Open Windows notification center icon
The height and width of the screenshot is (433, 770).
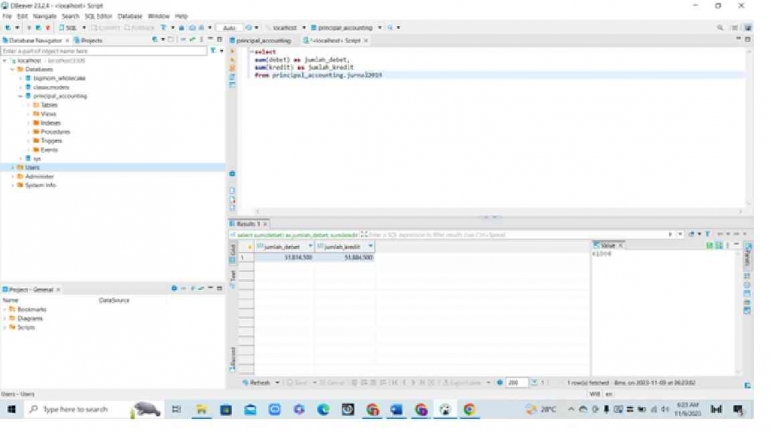click(x=738, y=409)
